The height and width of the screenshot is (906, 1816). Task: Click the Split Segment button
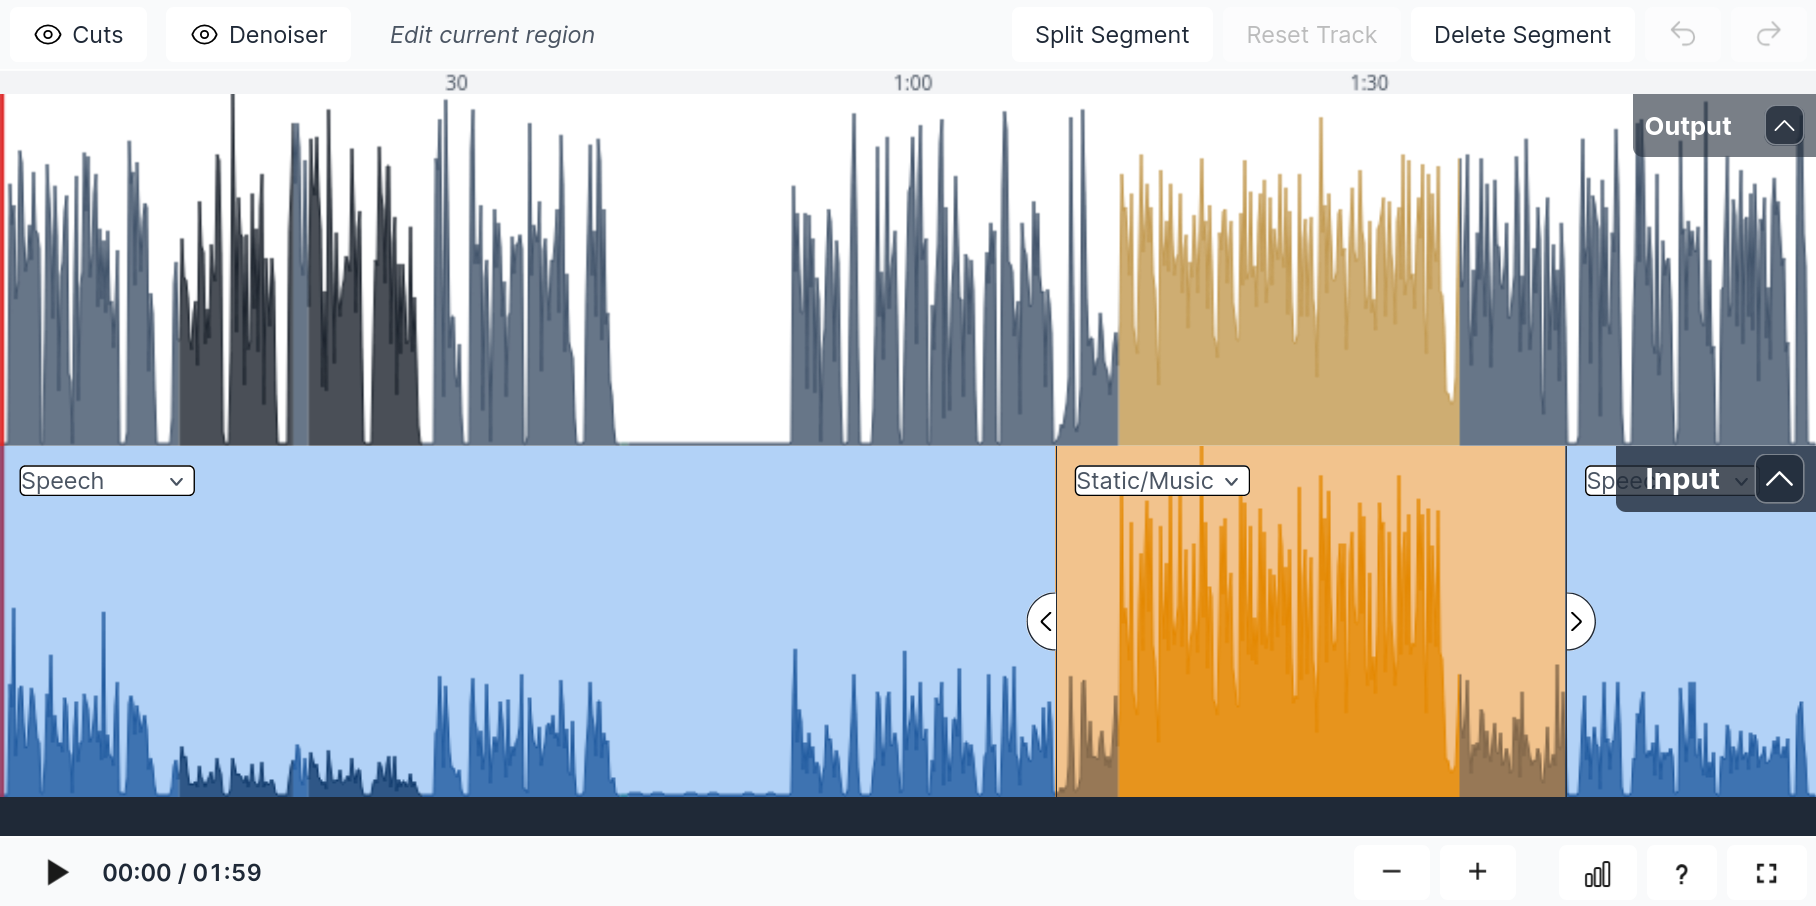point(1111,35)
